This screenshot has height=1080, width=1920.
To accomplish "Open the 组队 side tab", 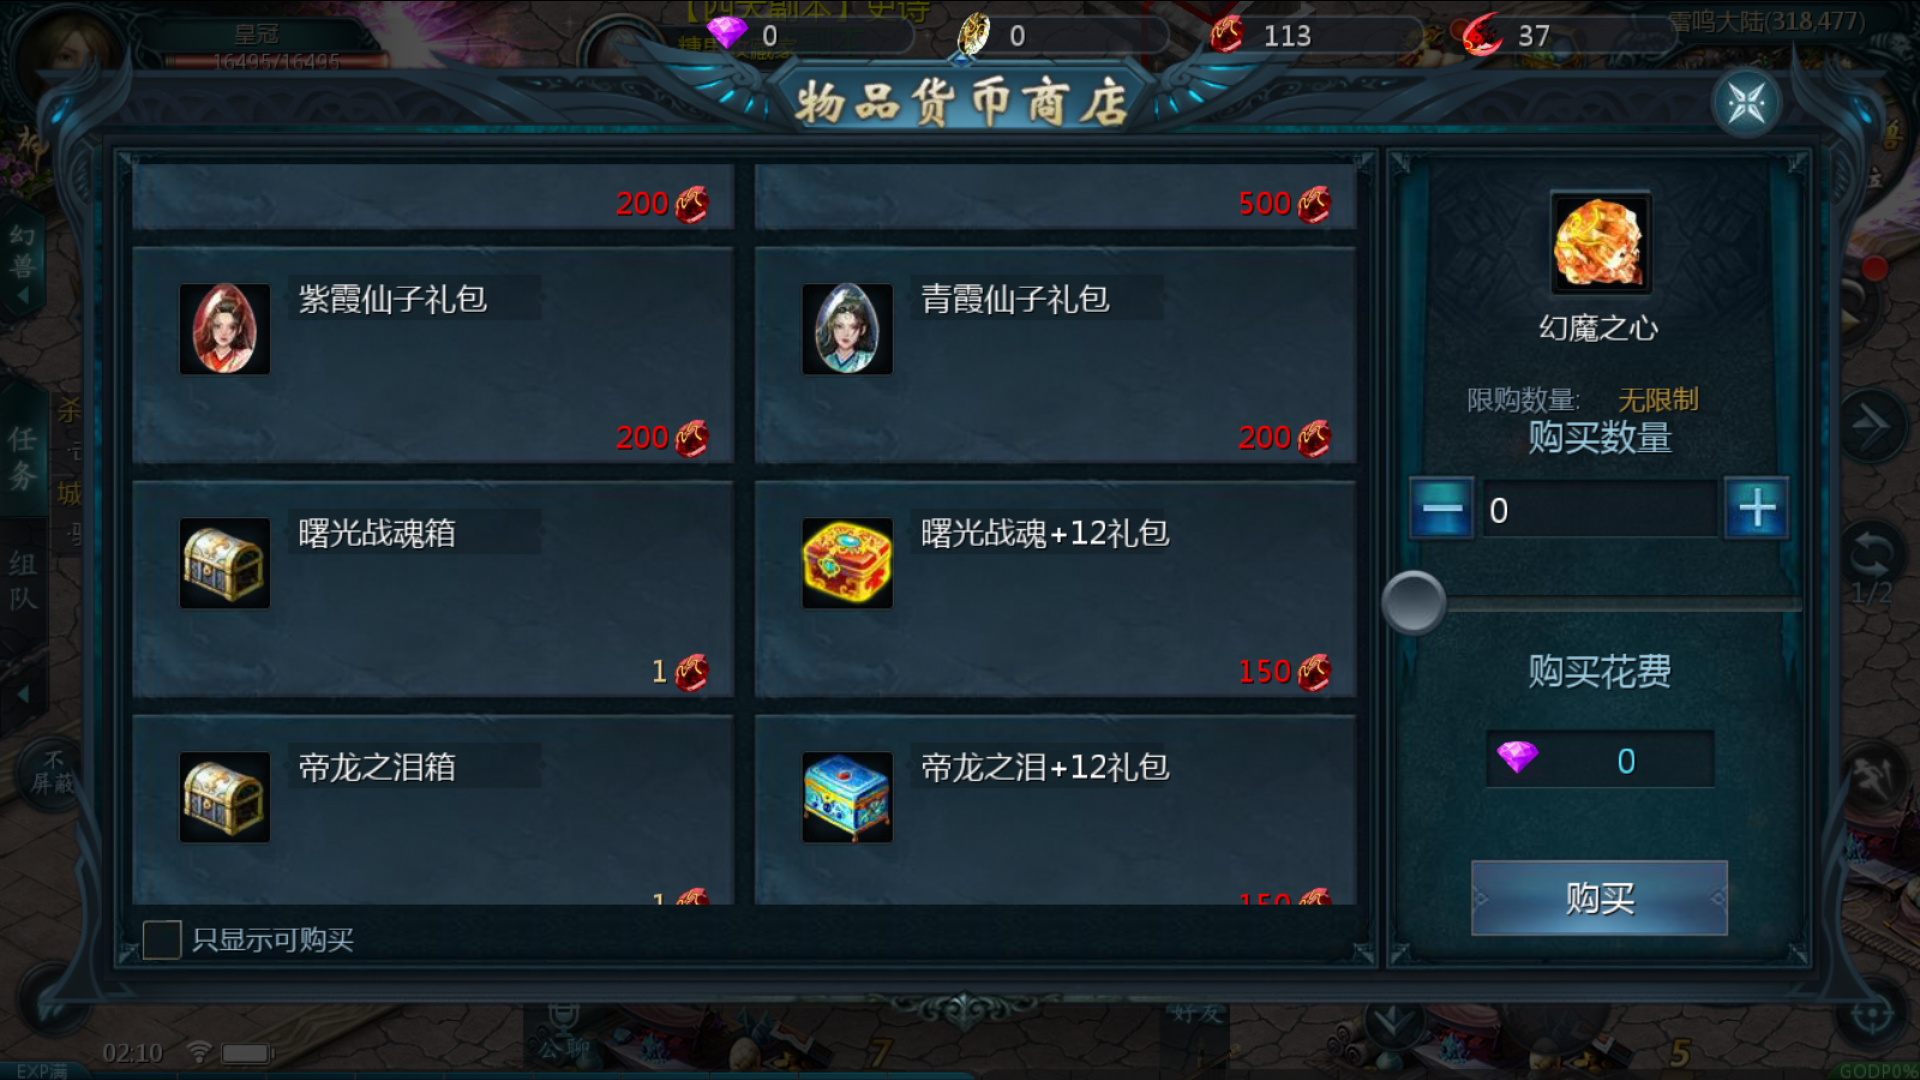I will point(24,580).
